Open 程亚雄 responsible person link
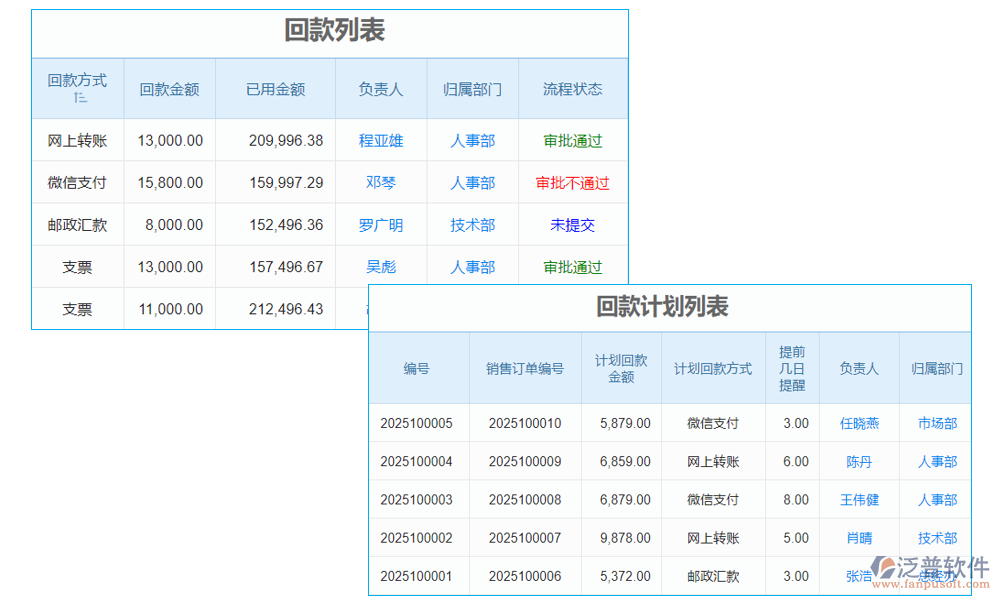 click(x=380, y=140)
